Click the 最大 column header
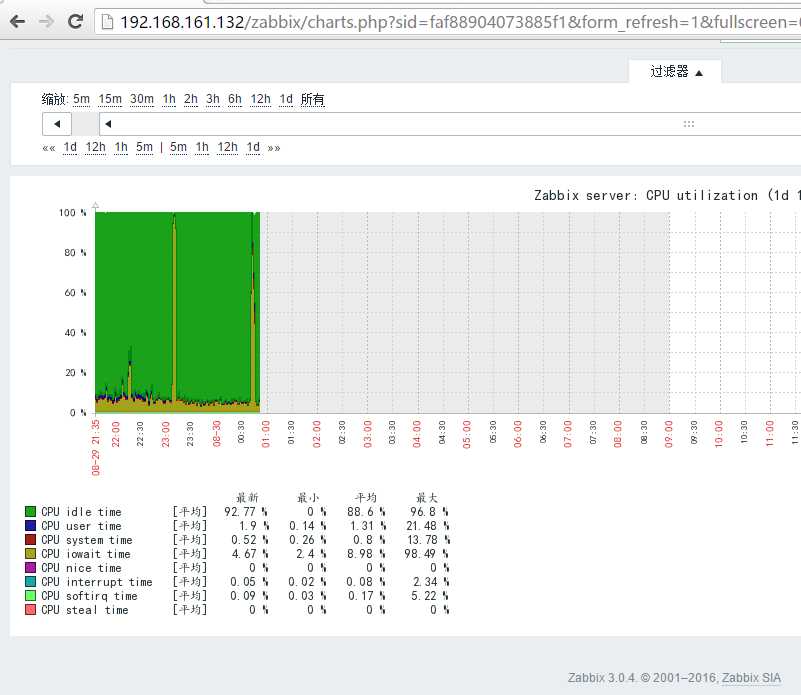 427,497
